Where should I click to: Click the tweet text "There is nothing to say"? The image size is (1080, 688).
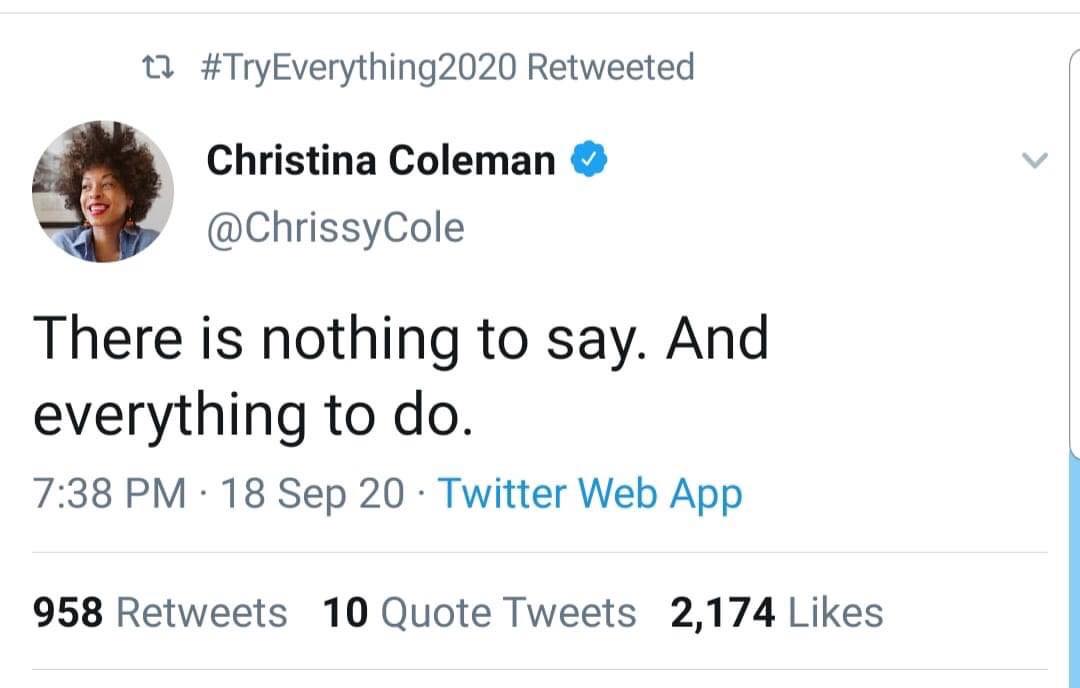[x=342, y=337]
